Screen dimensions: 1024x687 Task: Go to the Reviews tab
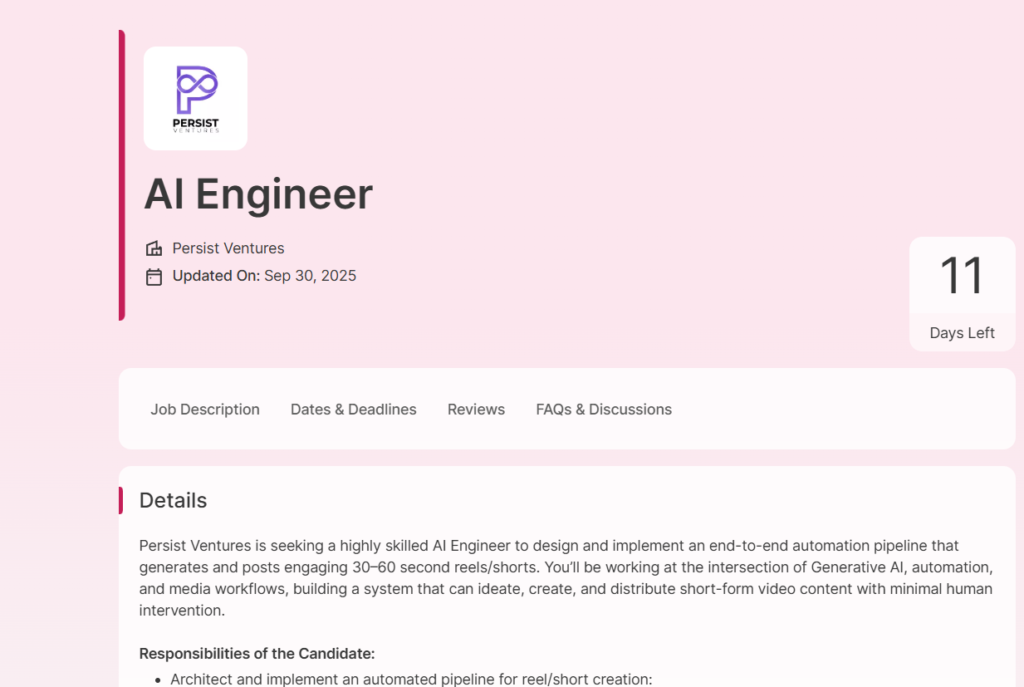[476, 409]
